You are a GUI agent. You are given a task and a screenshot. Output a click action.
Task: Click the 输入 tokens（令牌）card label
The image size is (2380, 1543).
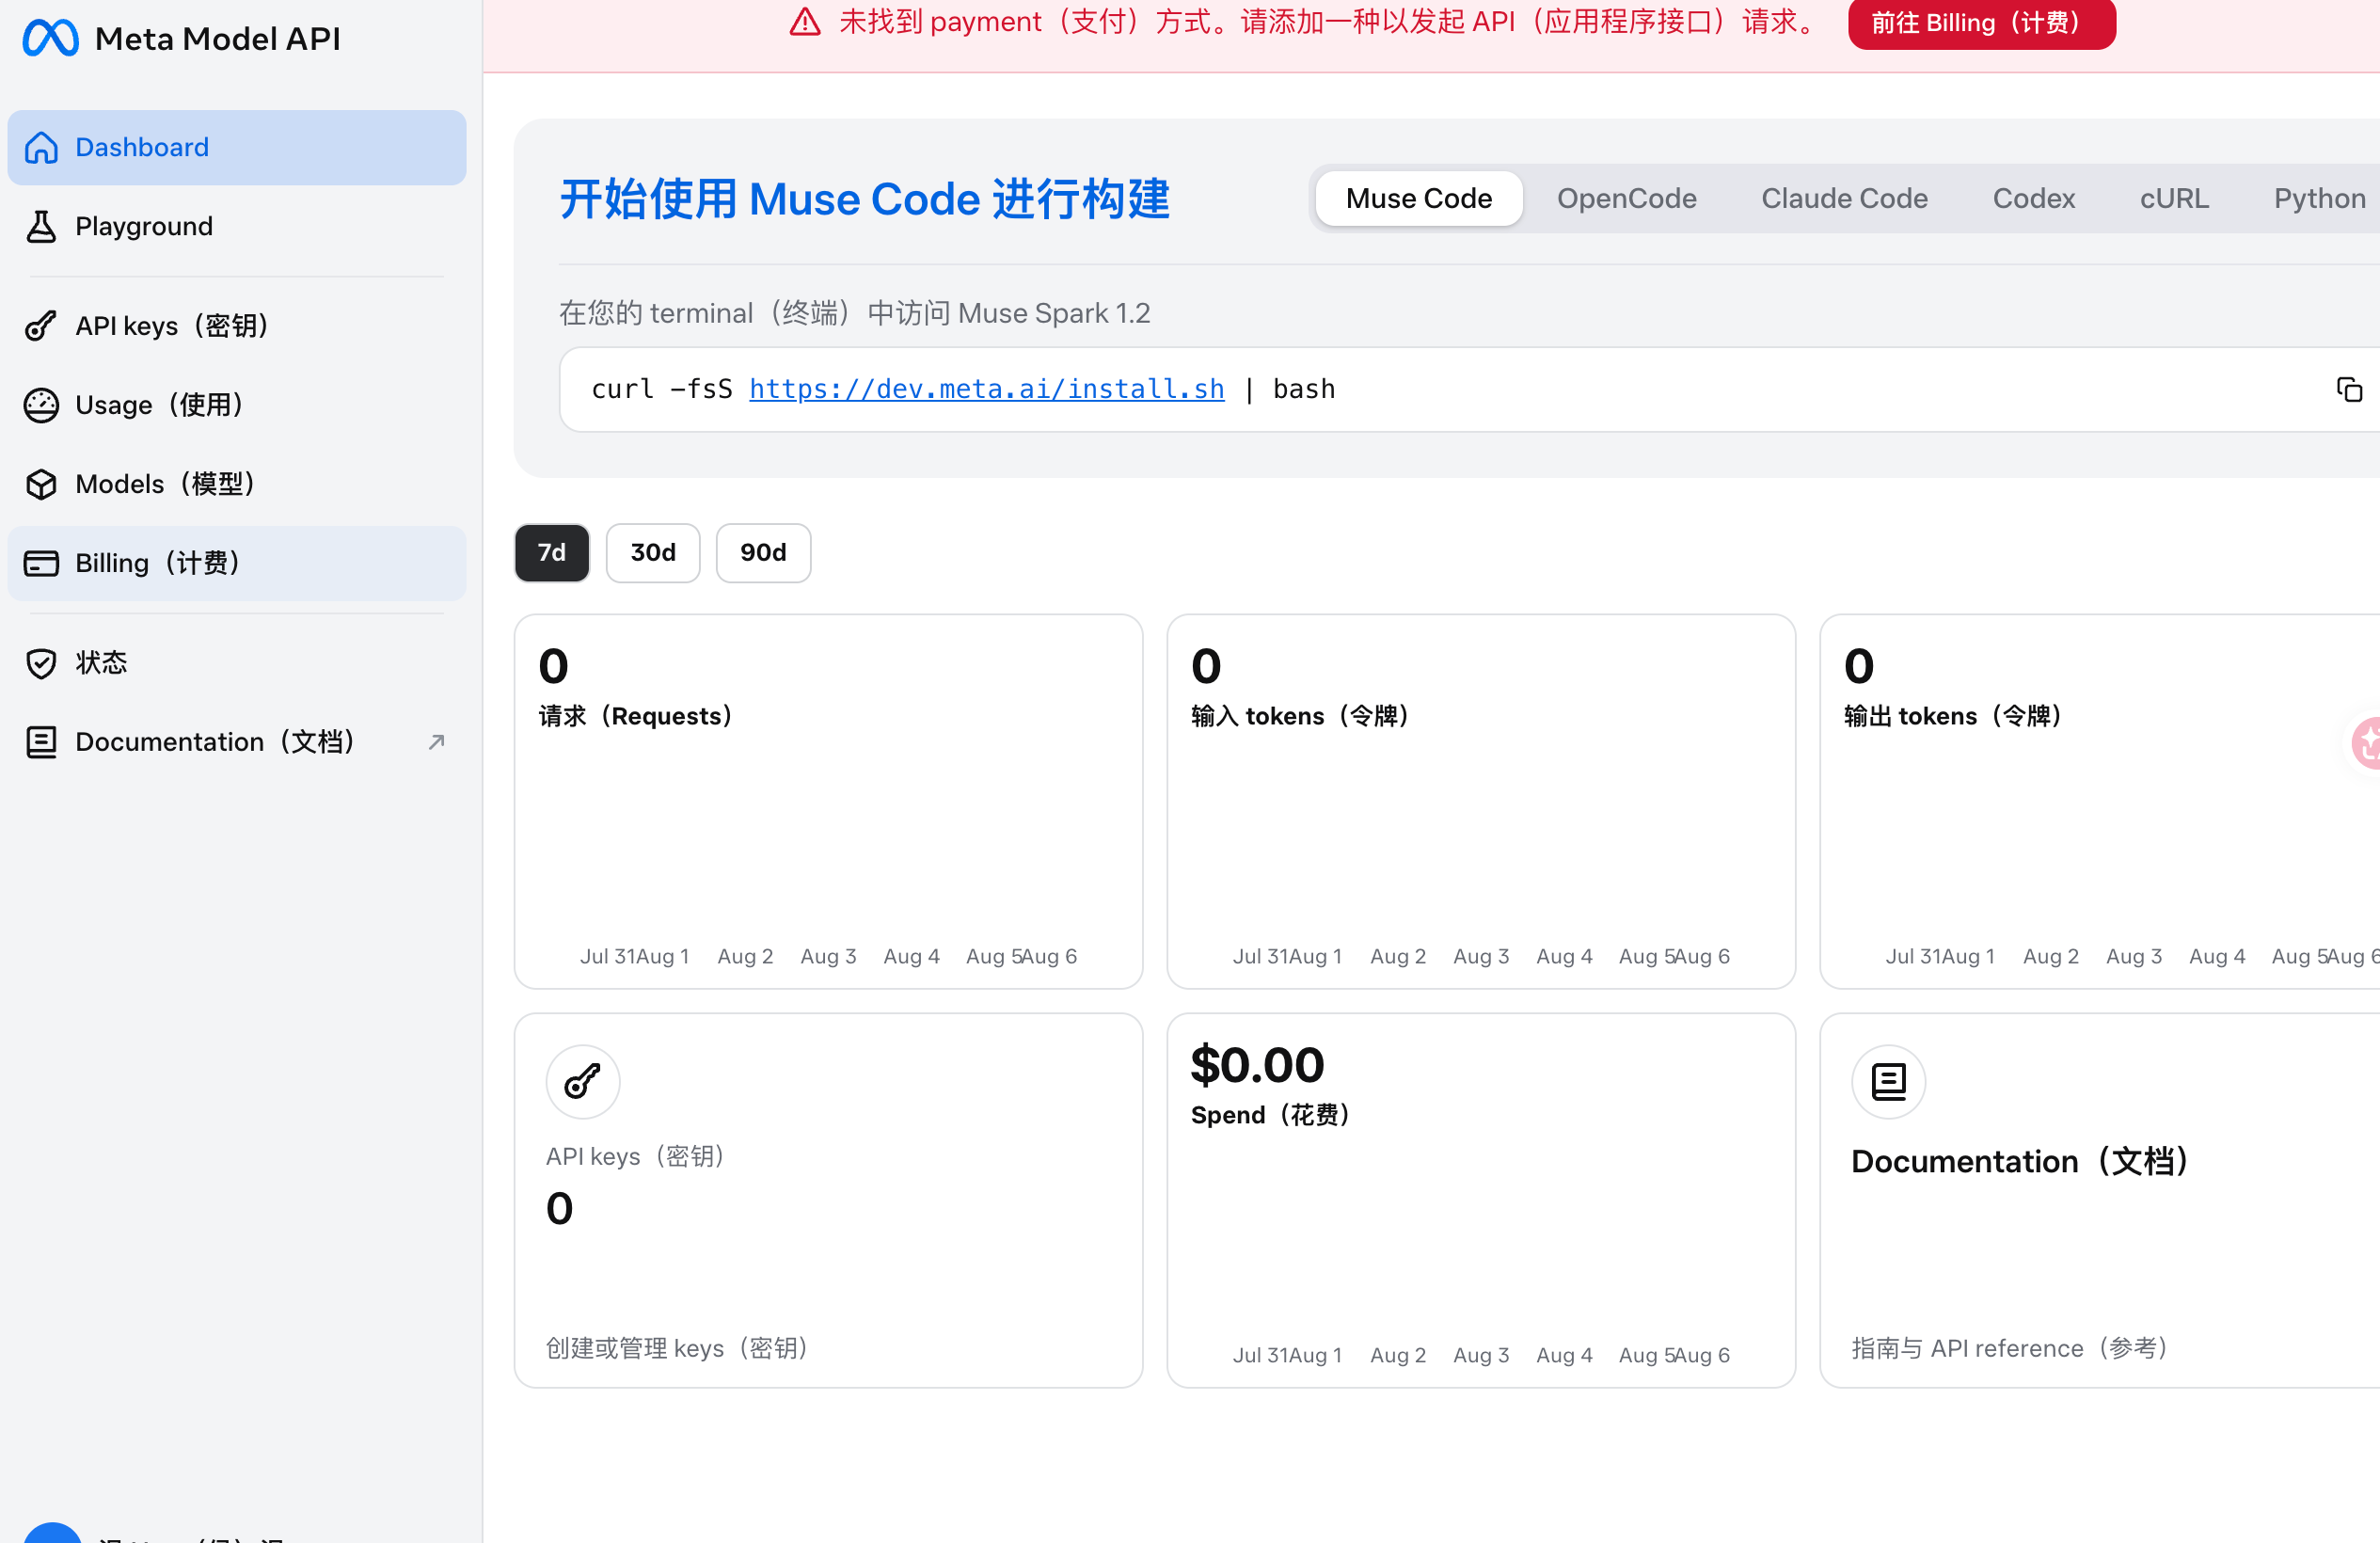click(x=1300, y=716)
